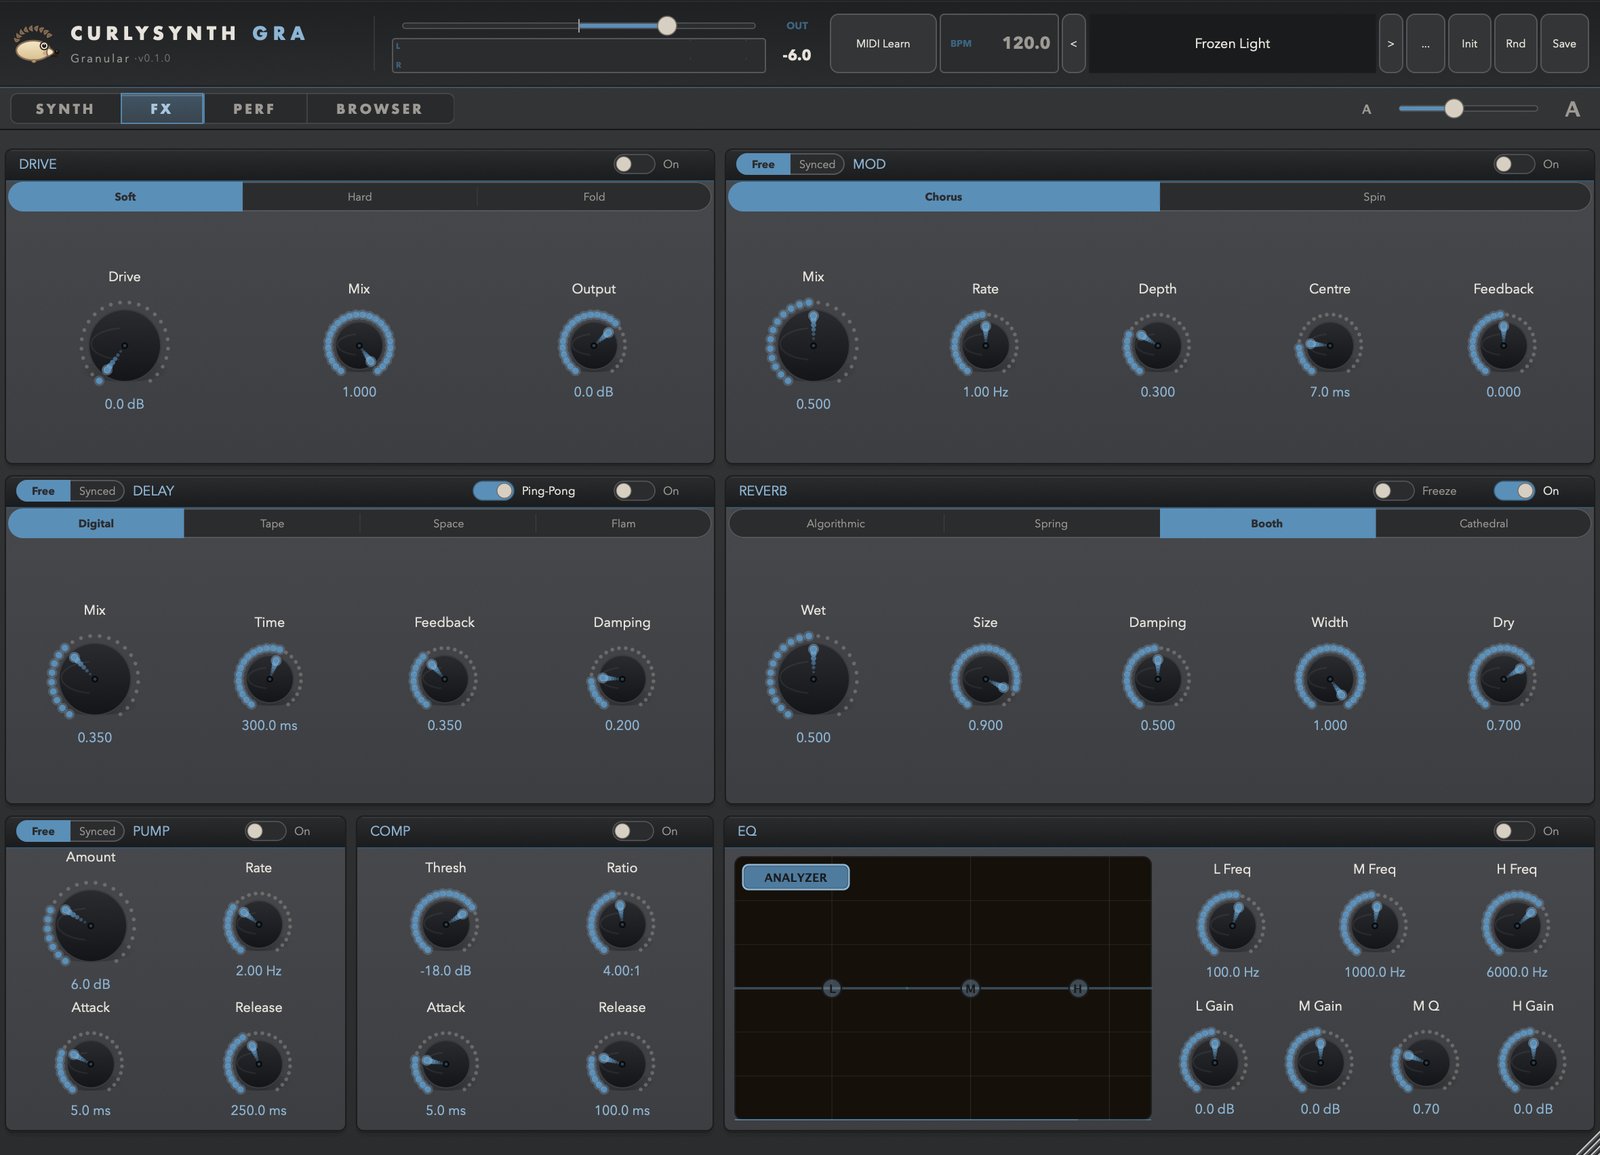Save the current preset
Screen dimensions: 1600x1155
[x=1564, y=43]
